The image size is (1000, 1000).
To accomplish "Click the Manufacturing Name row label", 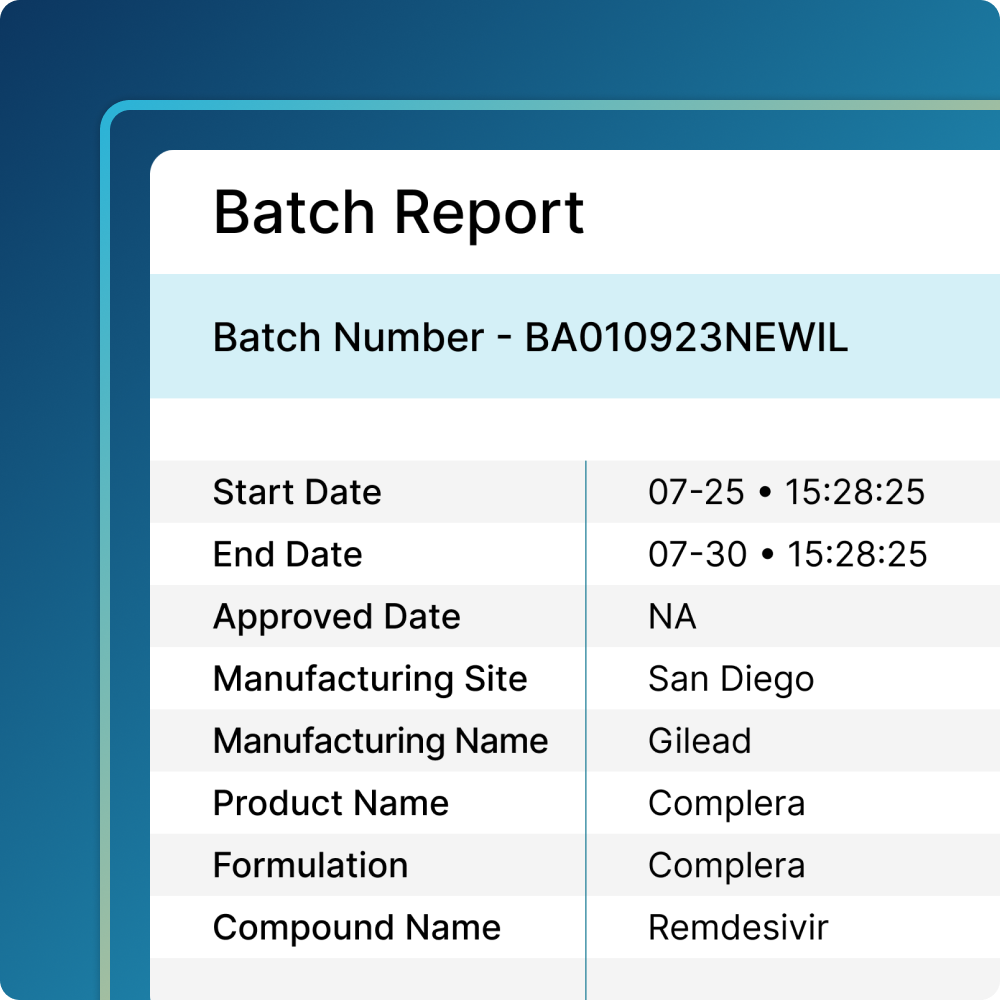I will point(381,741).
